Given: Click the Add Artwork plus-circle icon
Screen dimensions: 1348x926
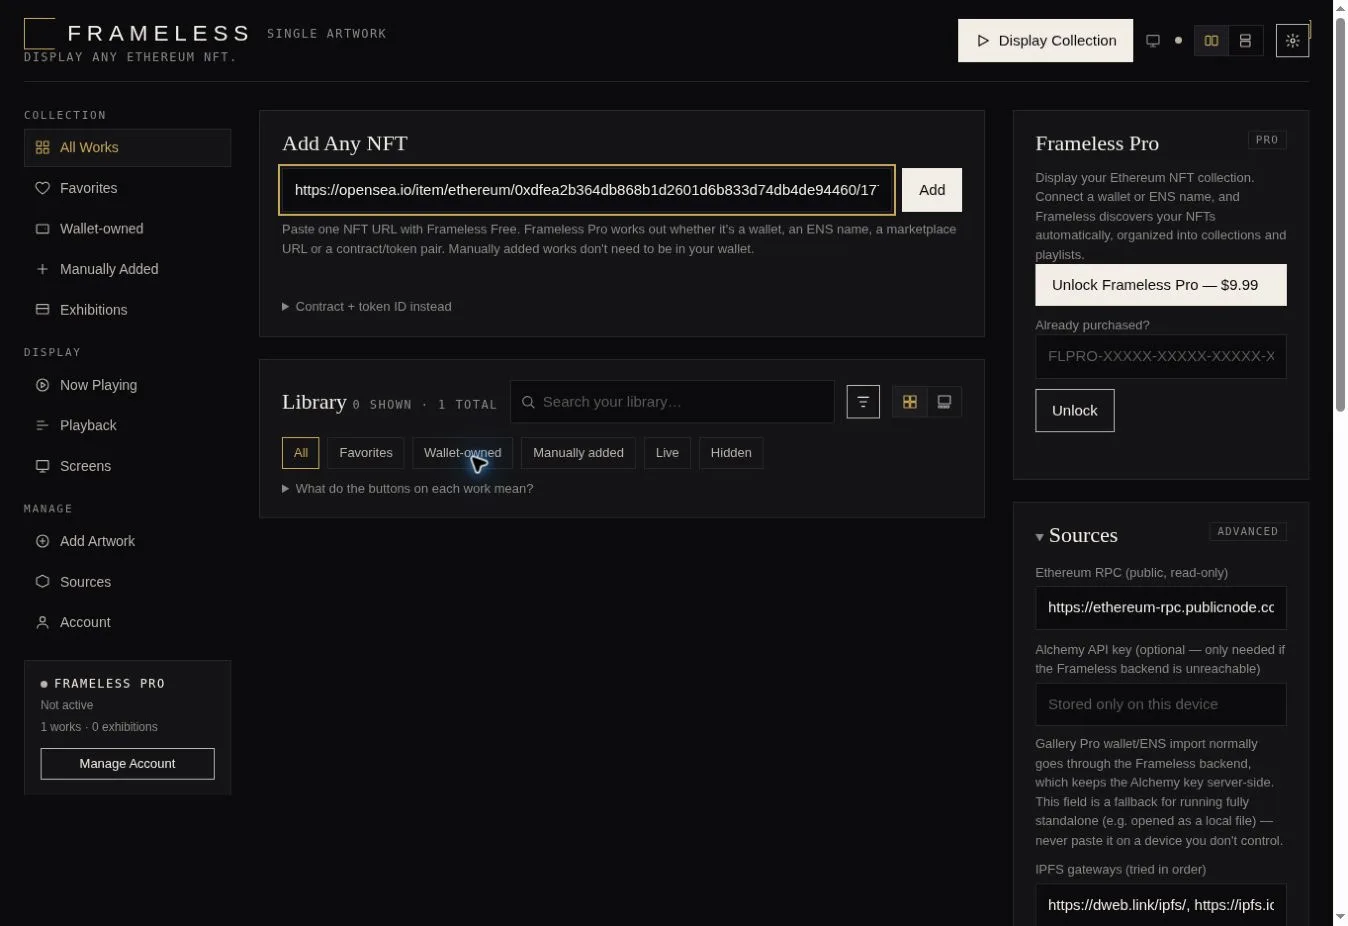Looking at the screenshot, I should click(x=42, y=541).
